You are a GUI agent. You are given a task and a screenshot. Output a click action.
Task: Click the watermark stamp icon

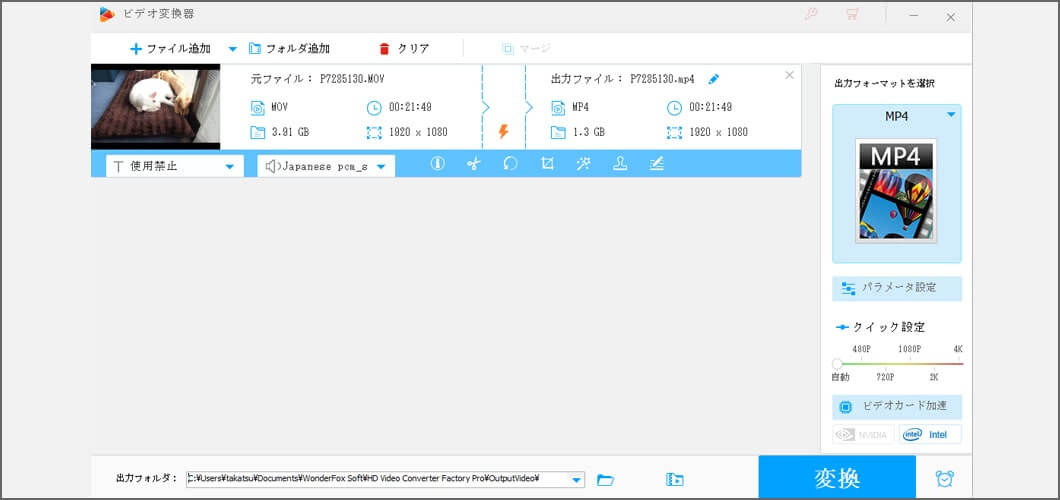(x=620, y=165)
